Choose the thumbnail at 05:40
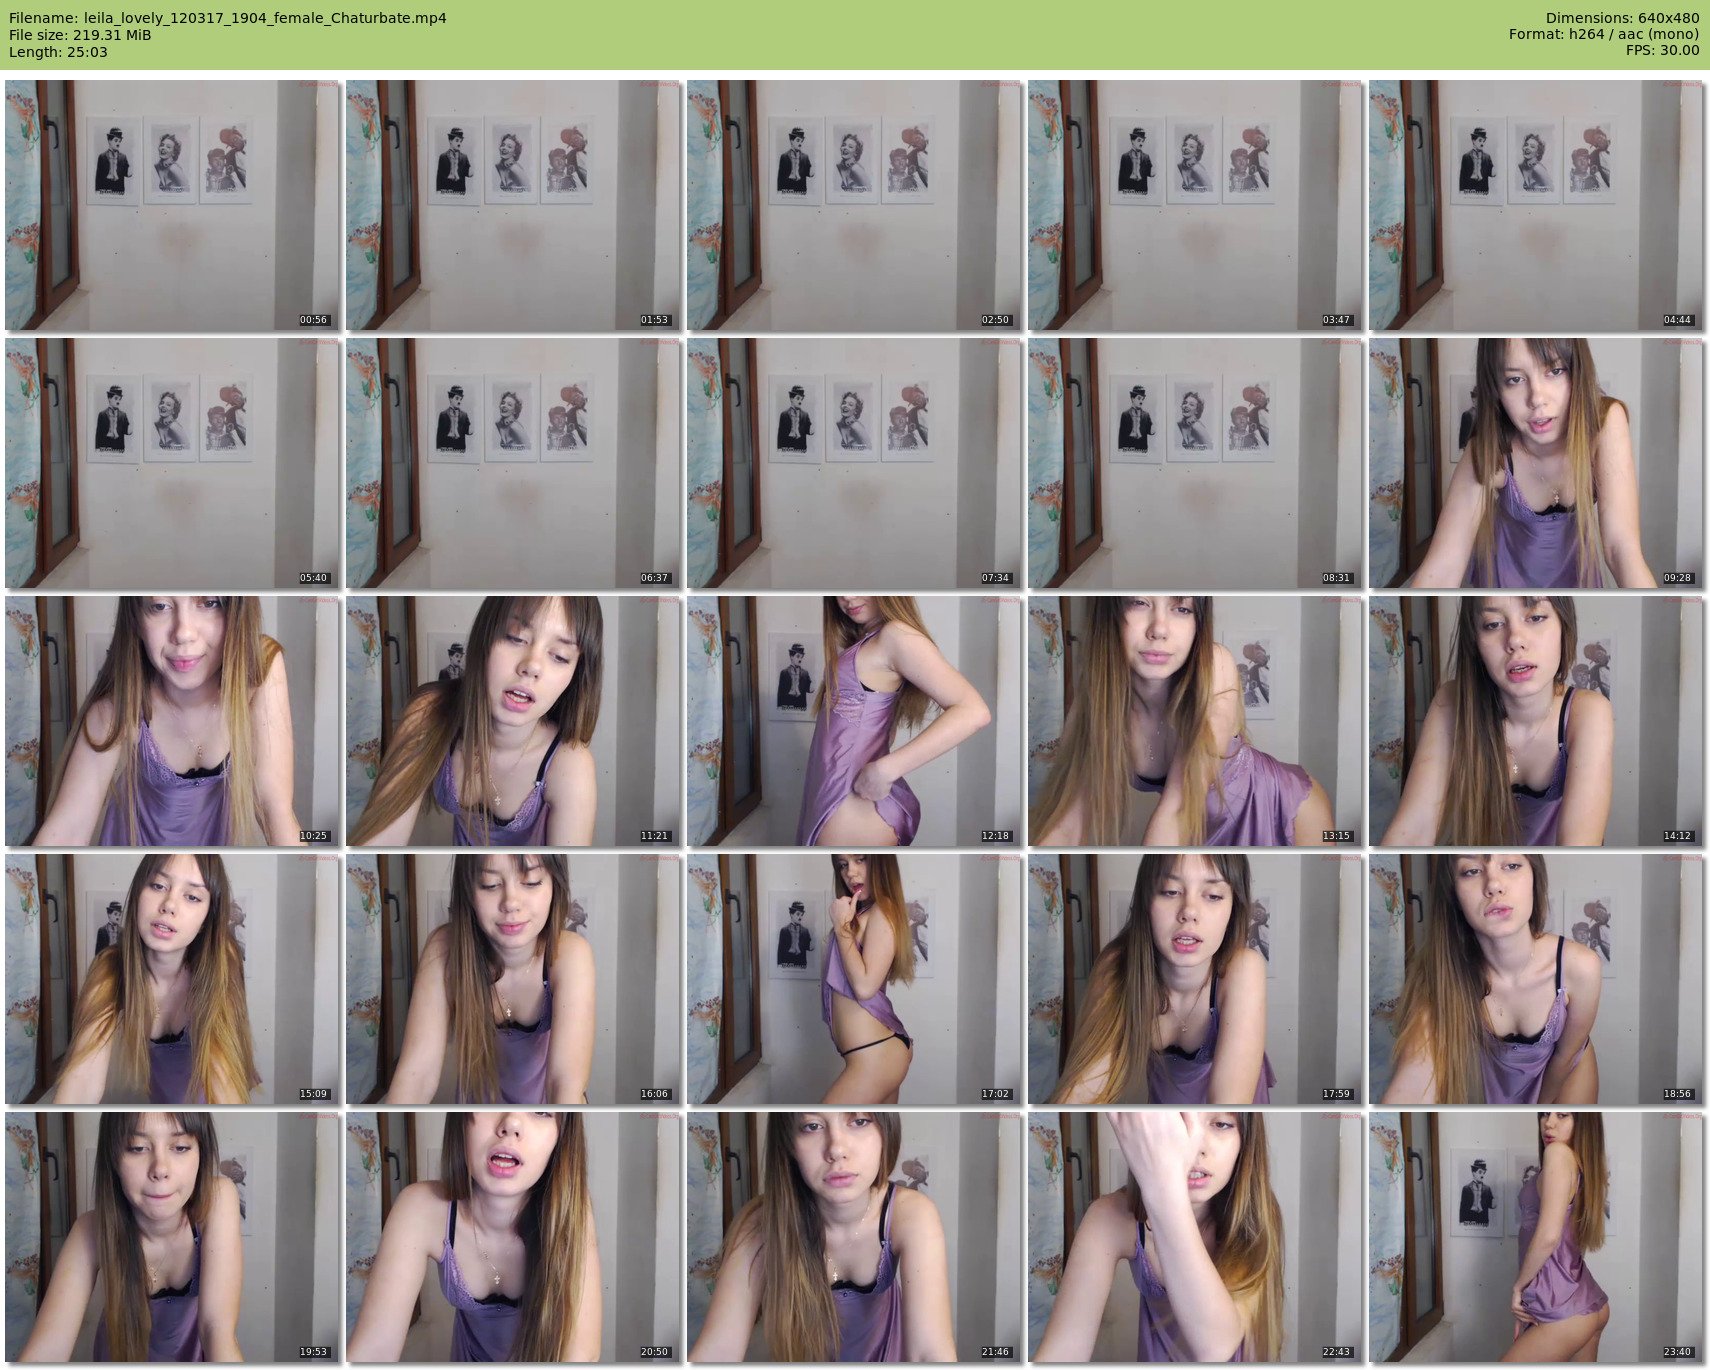Screen dimensions: 1710x1370 pyautogui.click(x=172, y=463)
